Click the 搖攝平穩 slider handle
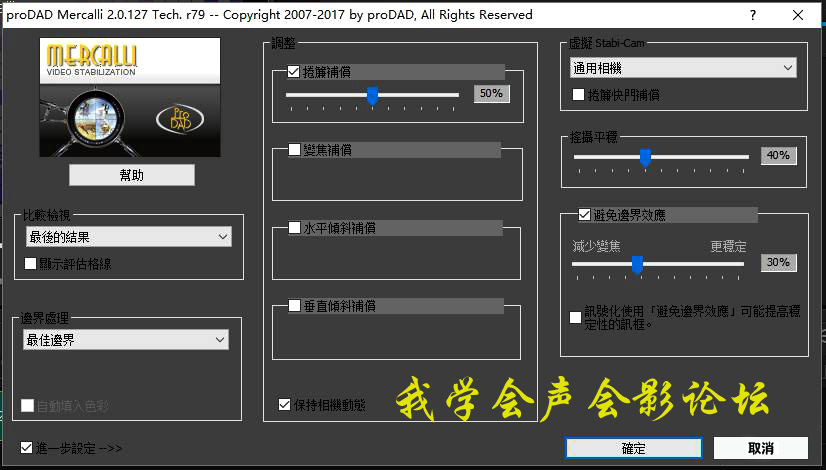 coord(645,159)
